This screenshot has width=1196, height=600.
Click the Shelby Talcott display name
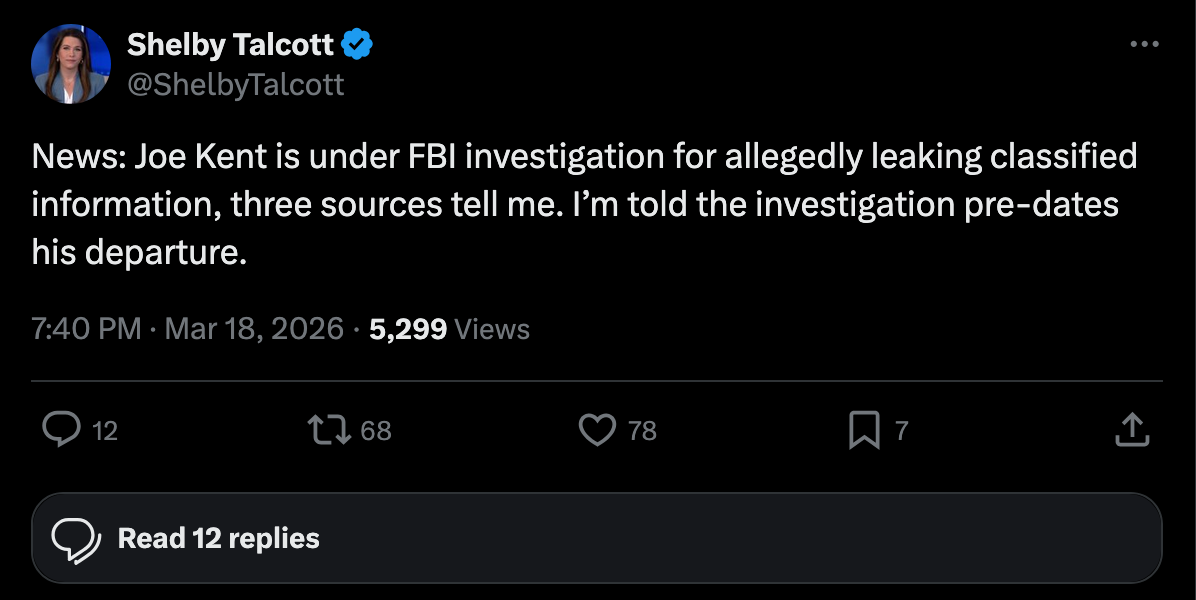click(230, 44)
